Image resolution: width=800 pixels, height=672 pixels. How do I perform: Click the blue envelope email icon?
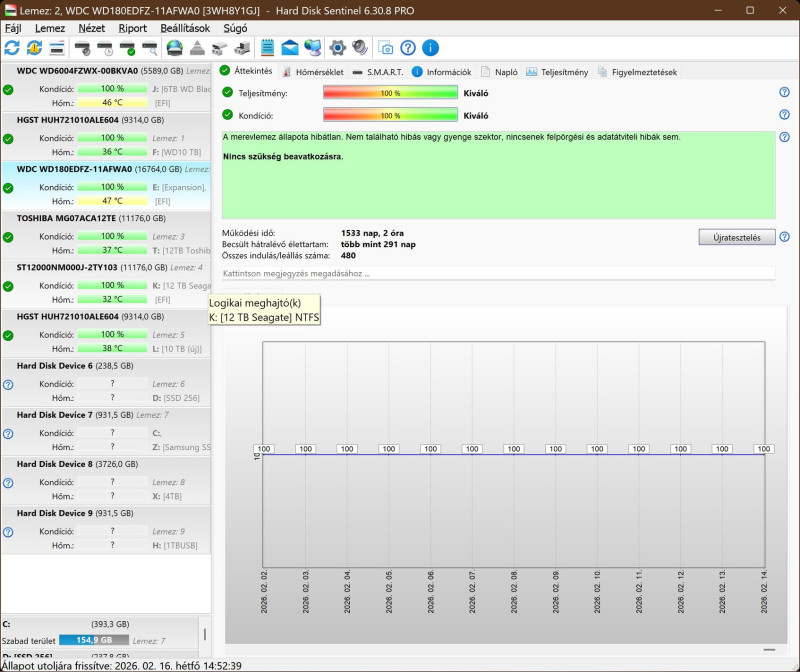[x=290, y=48]
